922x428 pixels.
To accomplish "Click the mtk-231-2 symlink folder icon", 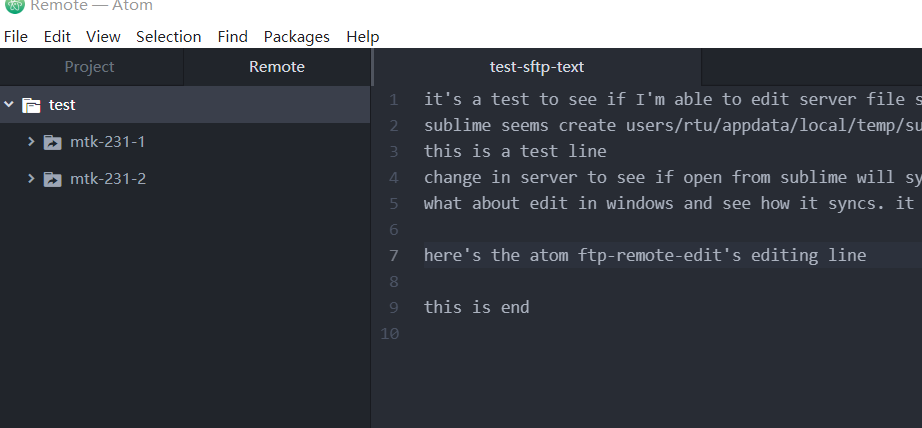I will pyautogui.click(x=52, y=179).
